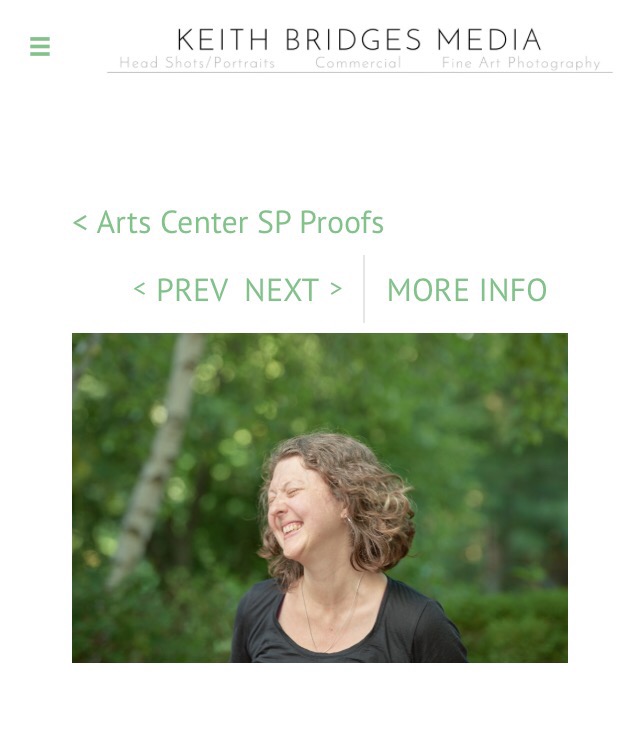Click the left arrow beside PREV
This screenshot has height=732, width=637.
pos(139,289)
